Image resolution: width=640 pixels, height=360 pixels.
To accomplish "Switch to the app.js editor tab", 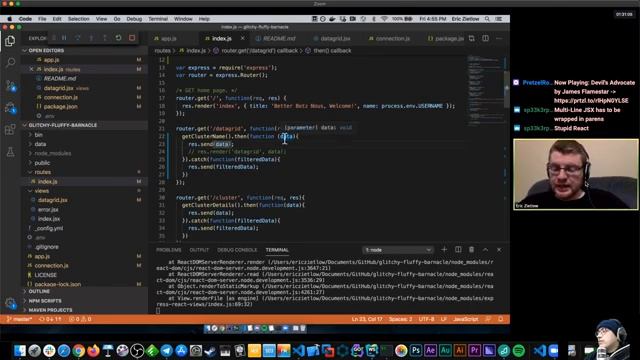I will tap(169, 38).
